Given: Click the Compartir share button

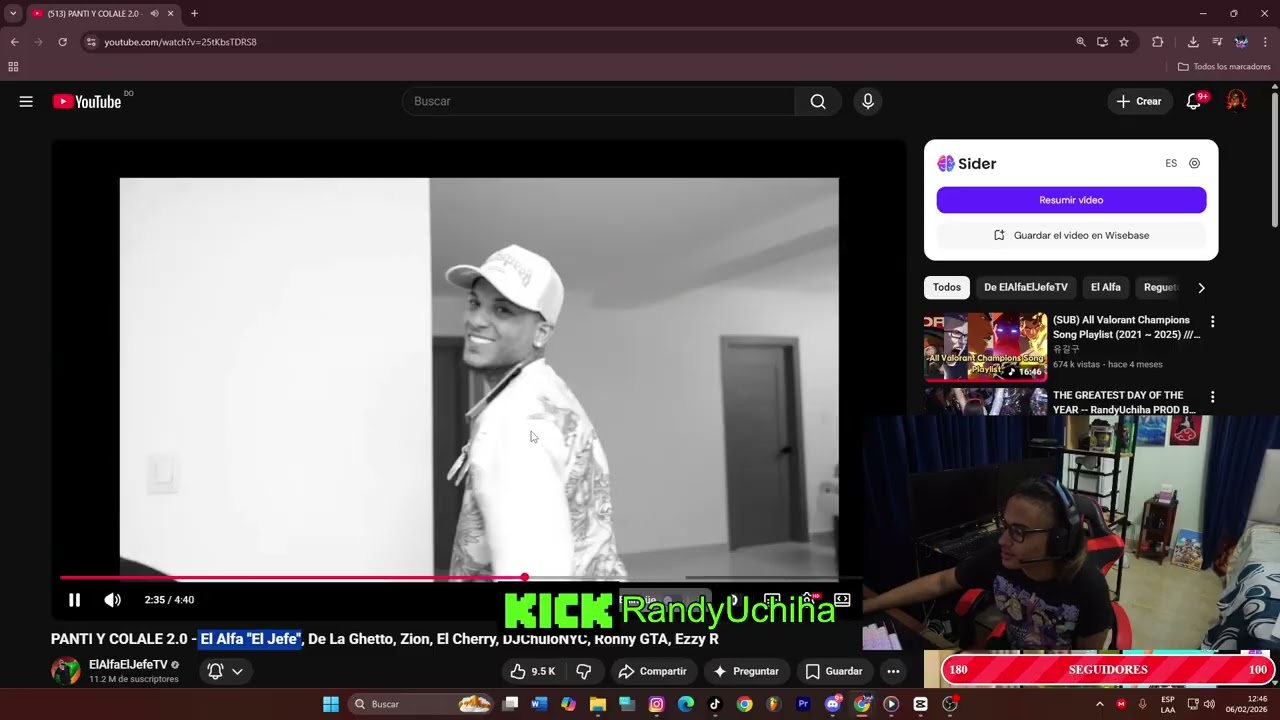Looking at the screenshot, I should pyautogui.click(x=652, y=671).
